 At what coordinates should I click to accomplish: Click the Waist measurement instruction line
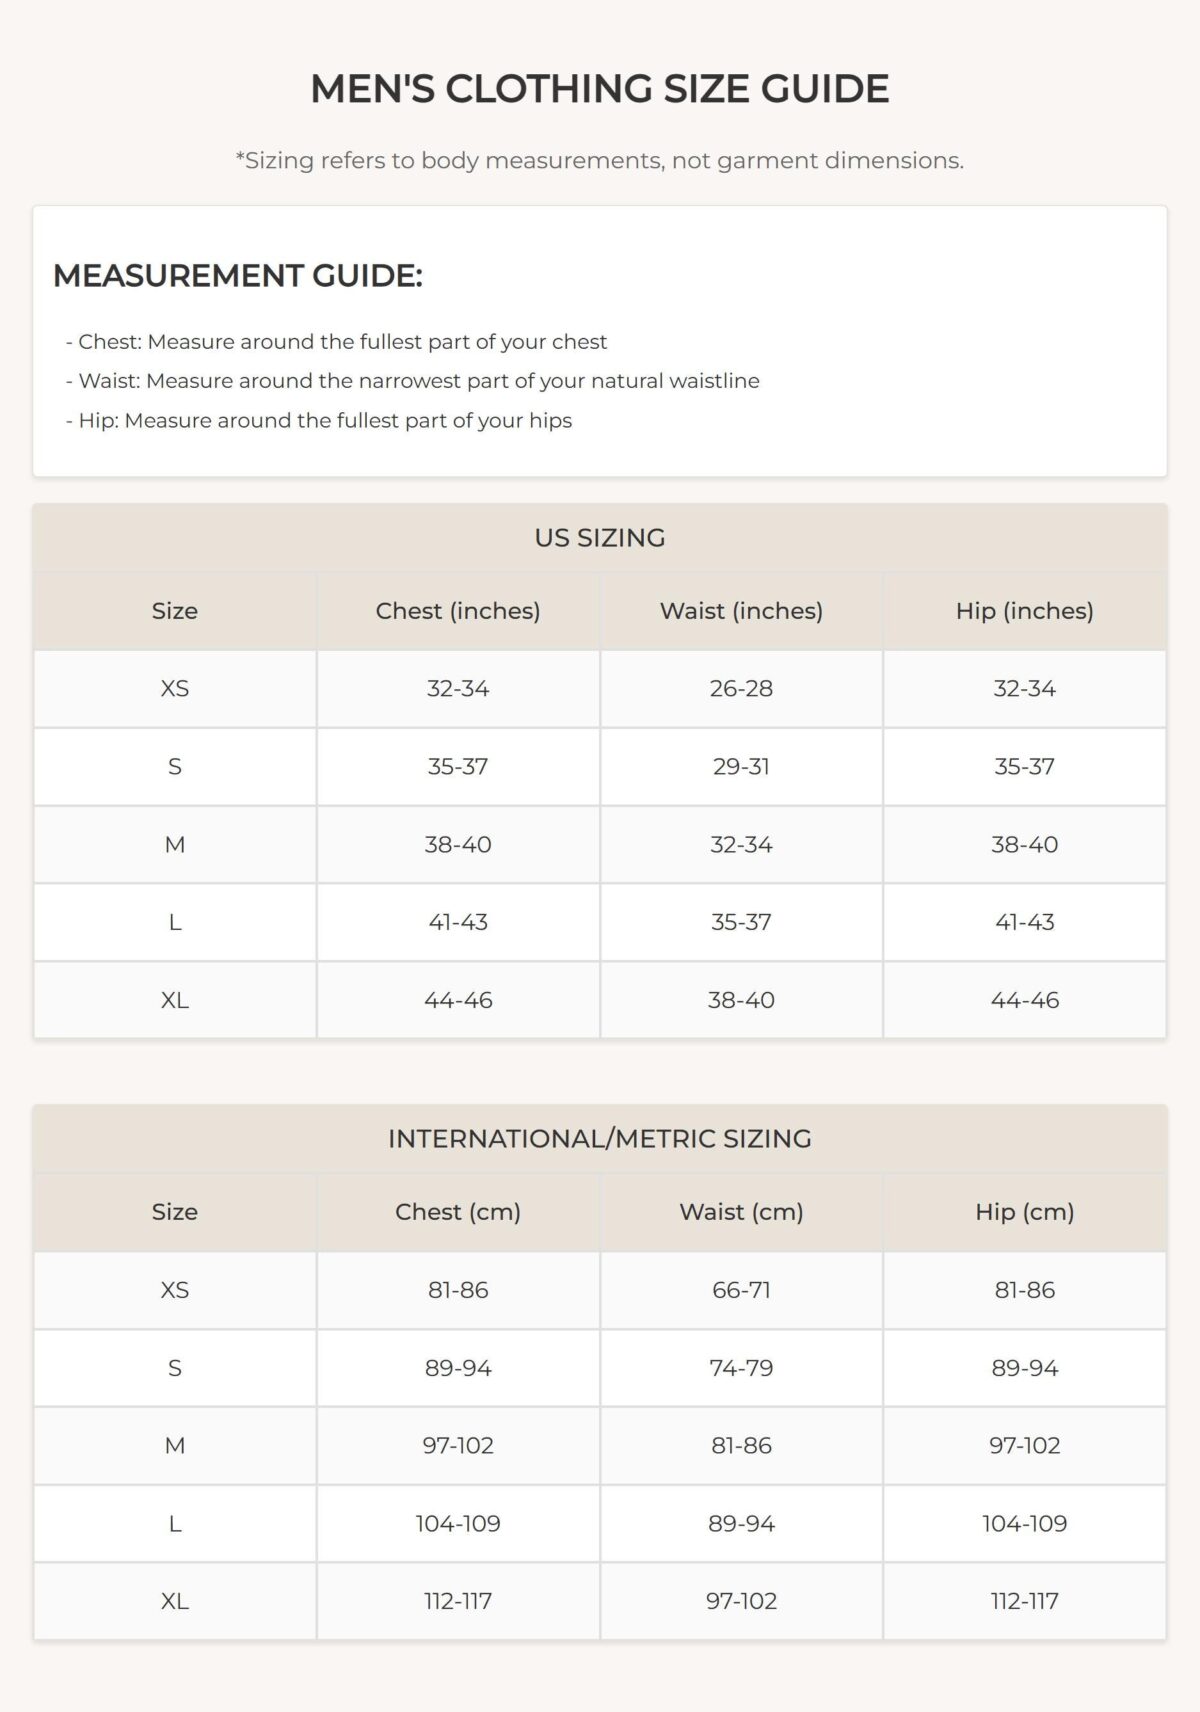412,381
